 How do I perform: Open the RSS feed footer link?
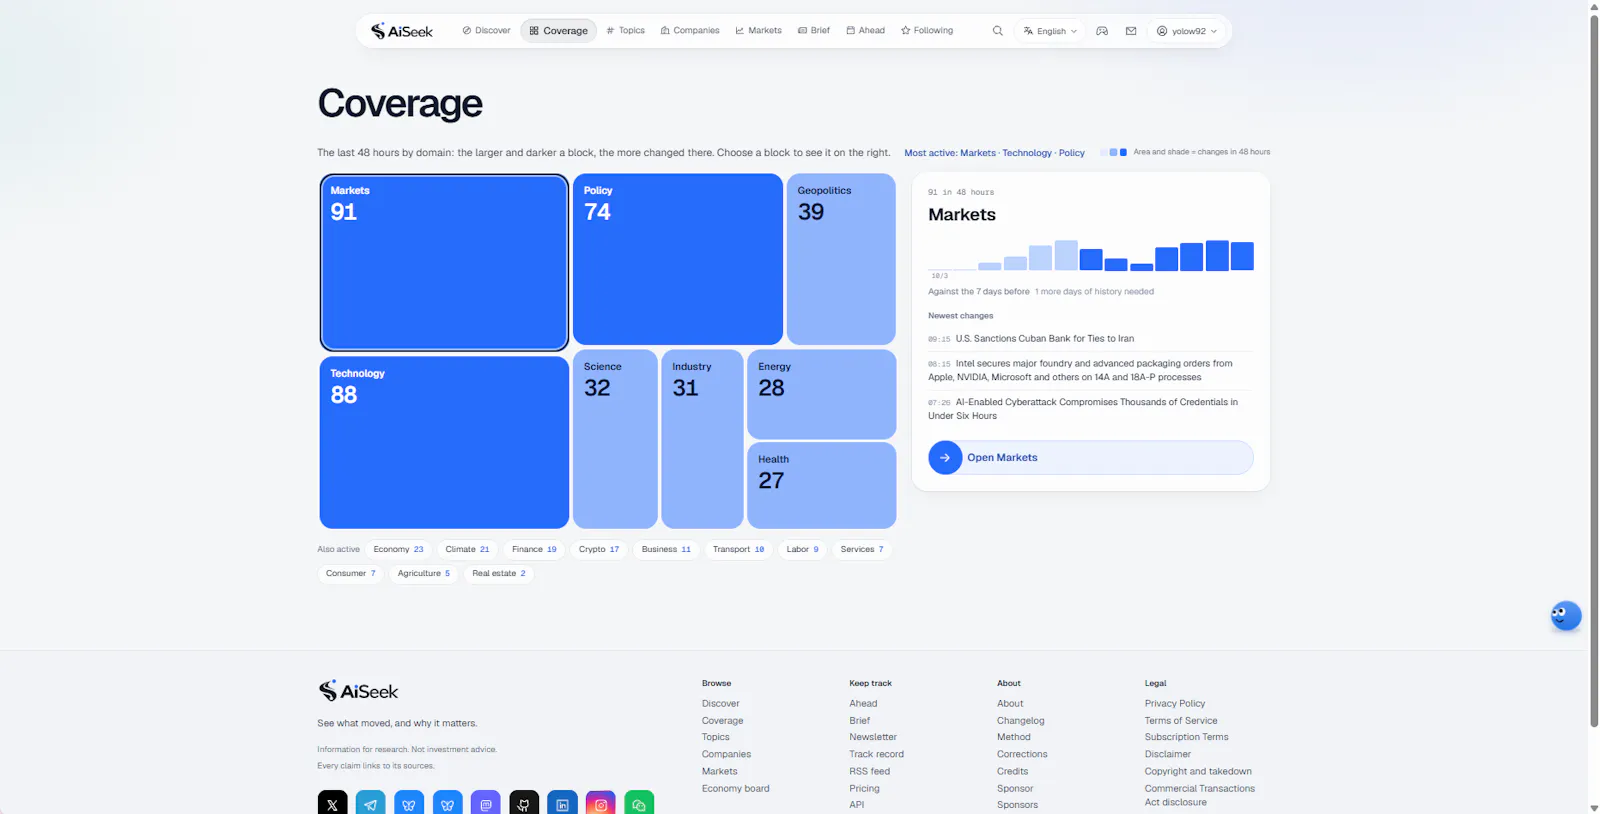click(869, 771)
